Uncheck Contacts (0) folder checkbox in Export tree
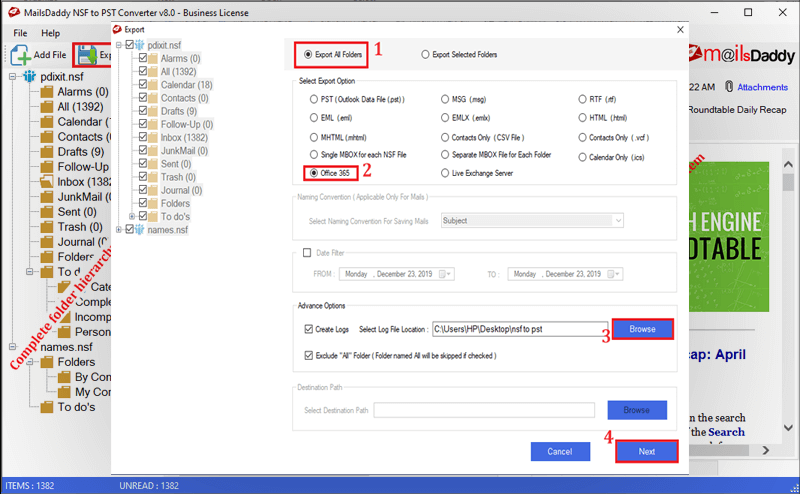 pyautogui.click(x=143, y=97)
